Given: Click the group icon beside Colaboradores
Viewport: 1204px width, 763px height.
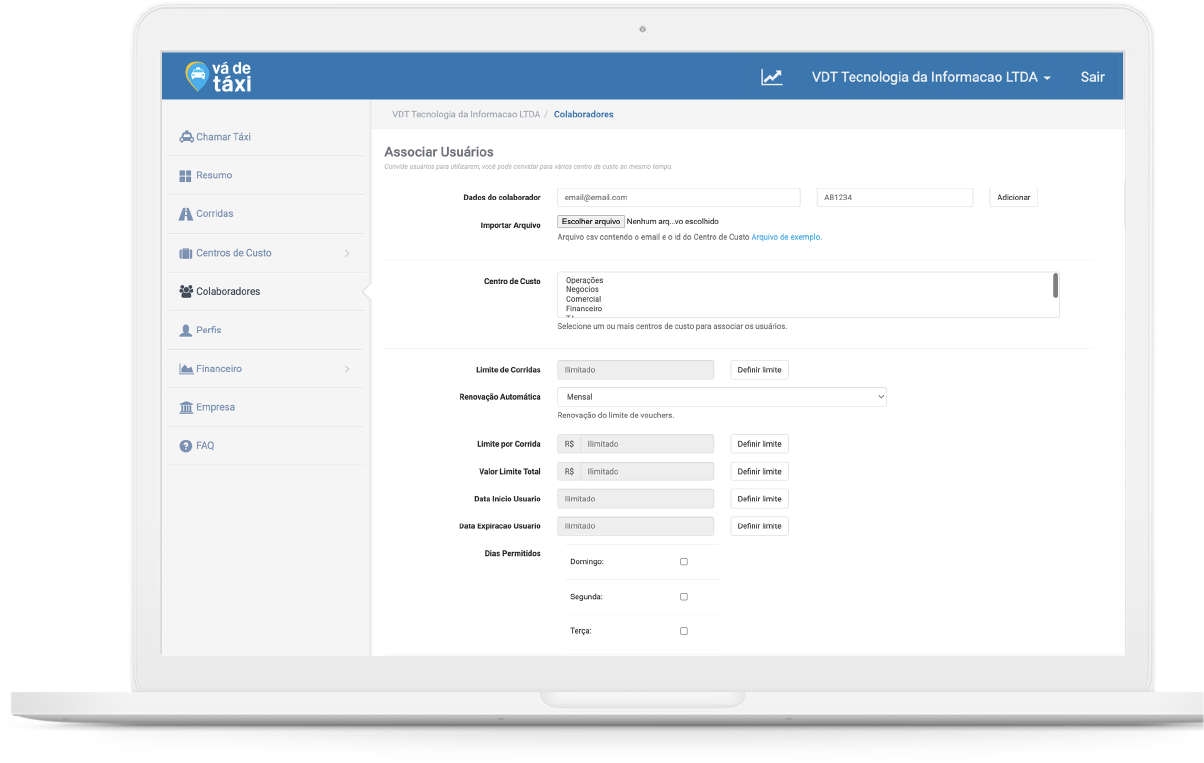Looking at the screenshot, I should click(186, 292).
